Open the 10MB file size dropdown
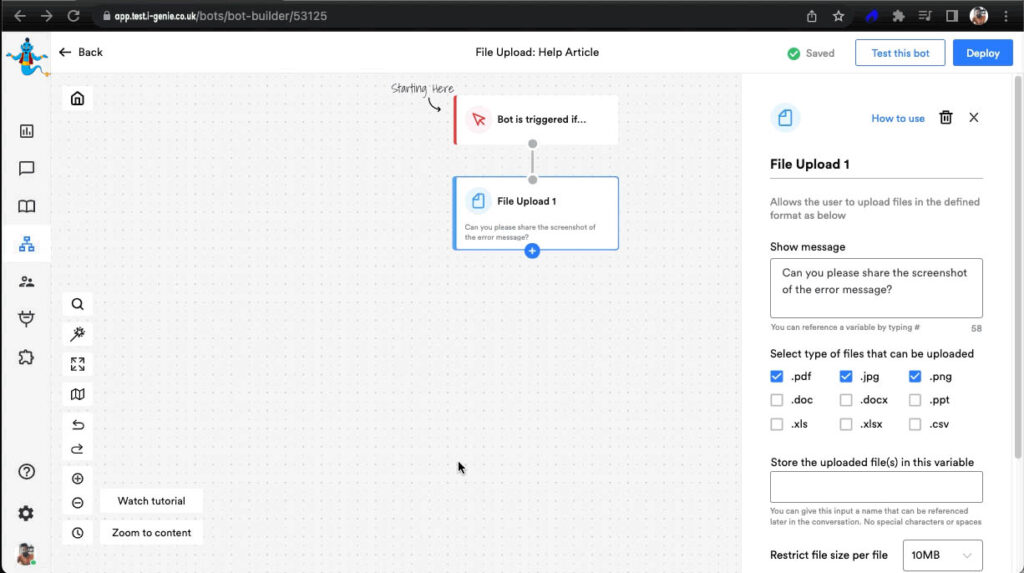Image resolution: width=1024 pixels, height=573 pixels. pyautogui.click(x=942, y=555)
